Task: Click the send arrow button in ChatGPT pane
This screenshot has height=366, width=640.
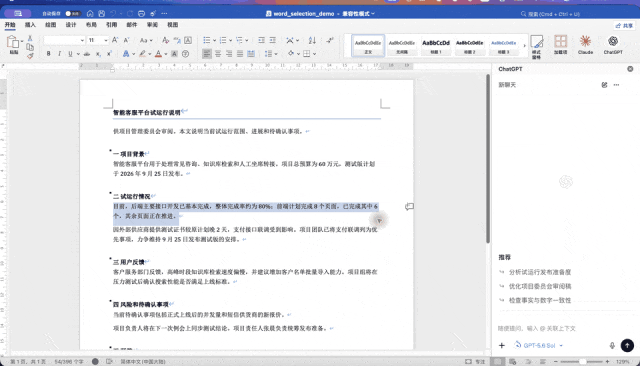Action: pos(627,345)
